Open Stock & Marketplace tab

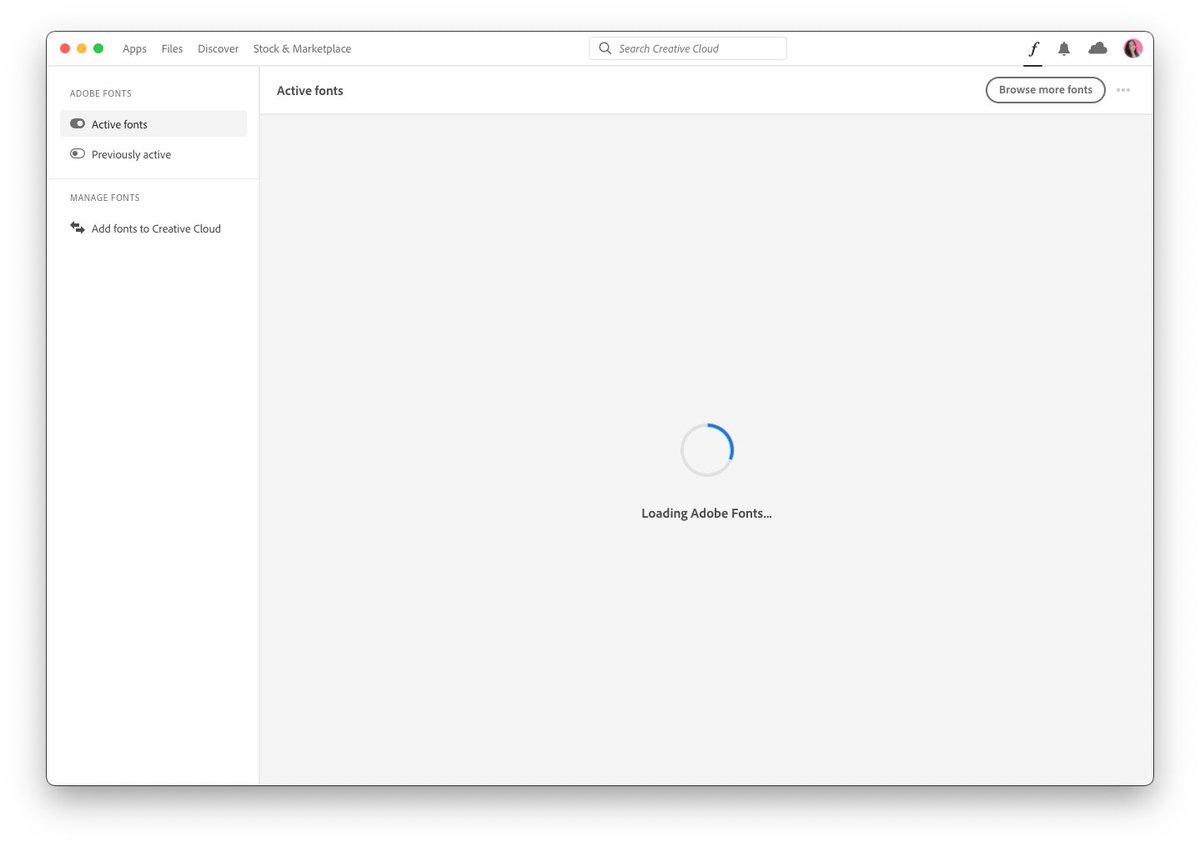302,48
